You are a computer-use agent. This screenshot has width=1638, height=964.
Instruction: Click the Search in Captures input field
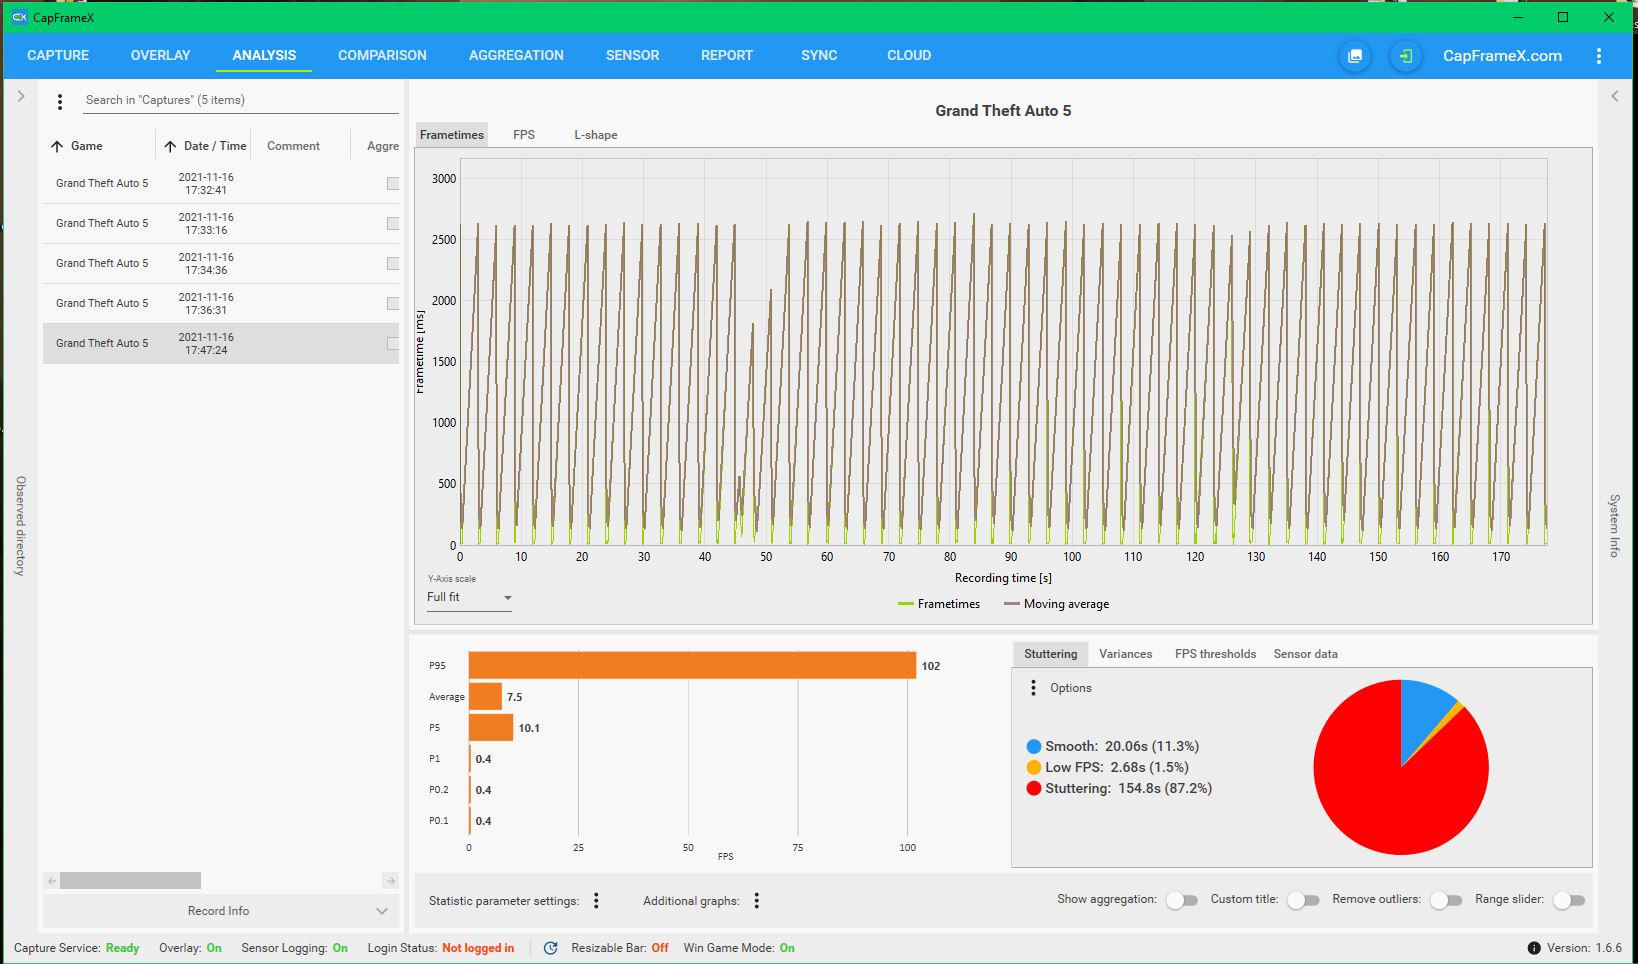coord(240,100)
